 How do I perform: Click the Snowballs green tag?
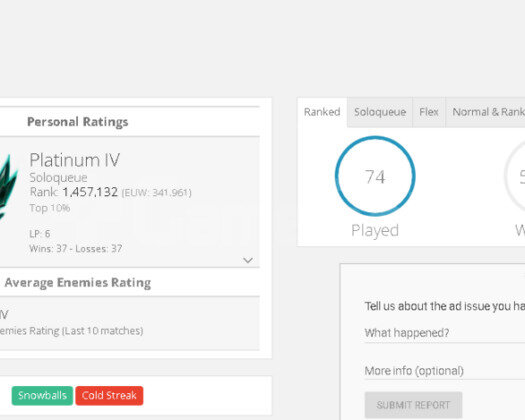click(x=42, y=396)
